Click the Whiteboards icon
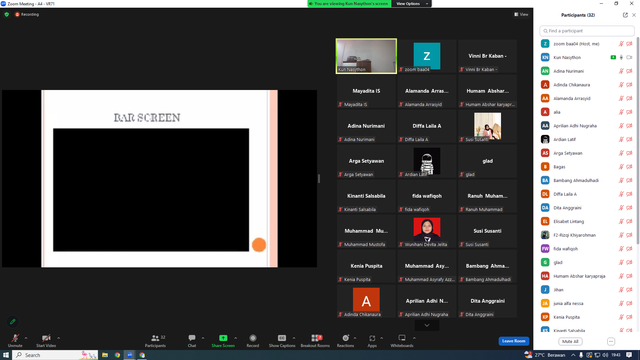This screenshot has width=640, height=360. (402, 338)
